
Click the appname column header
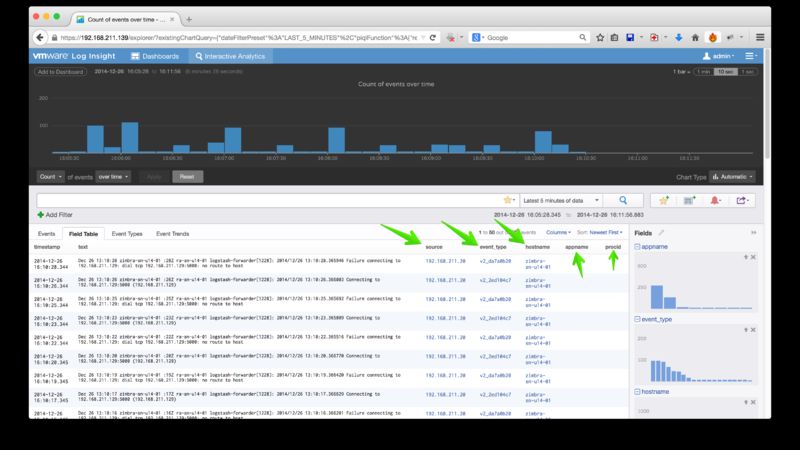577,247
